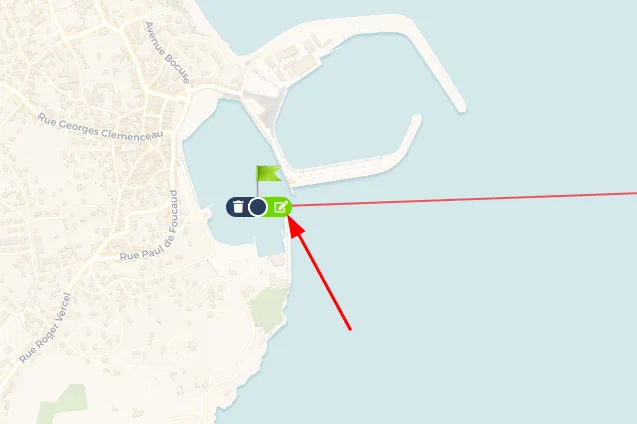Viewport: 637px width, 424px height.
Task: Click the small pier left of trash icon
Action: click(207, 210)
